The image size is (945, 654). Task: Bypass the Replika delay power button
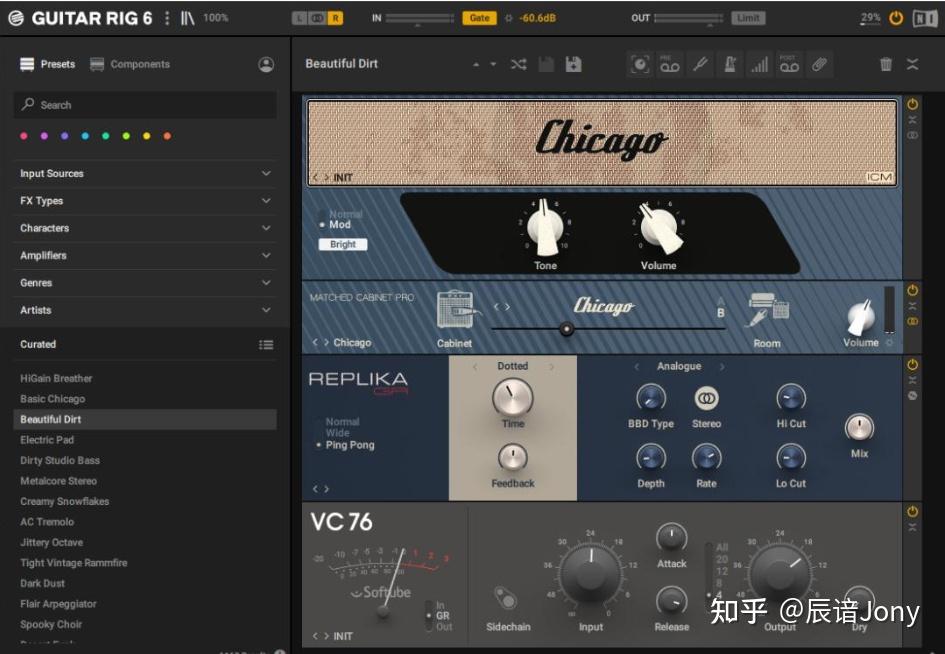coord(912,365)
